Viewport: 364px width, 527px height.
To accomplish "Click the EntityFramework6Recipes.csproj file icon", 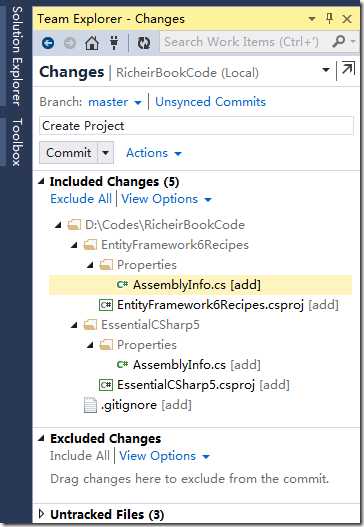I will [x=106, y=305].
